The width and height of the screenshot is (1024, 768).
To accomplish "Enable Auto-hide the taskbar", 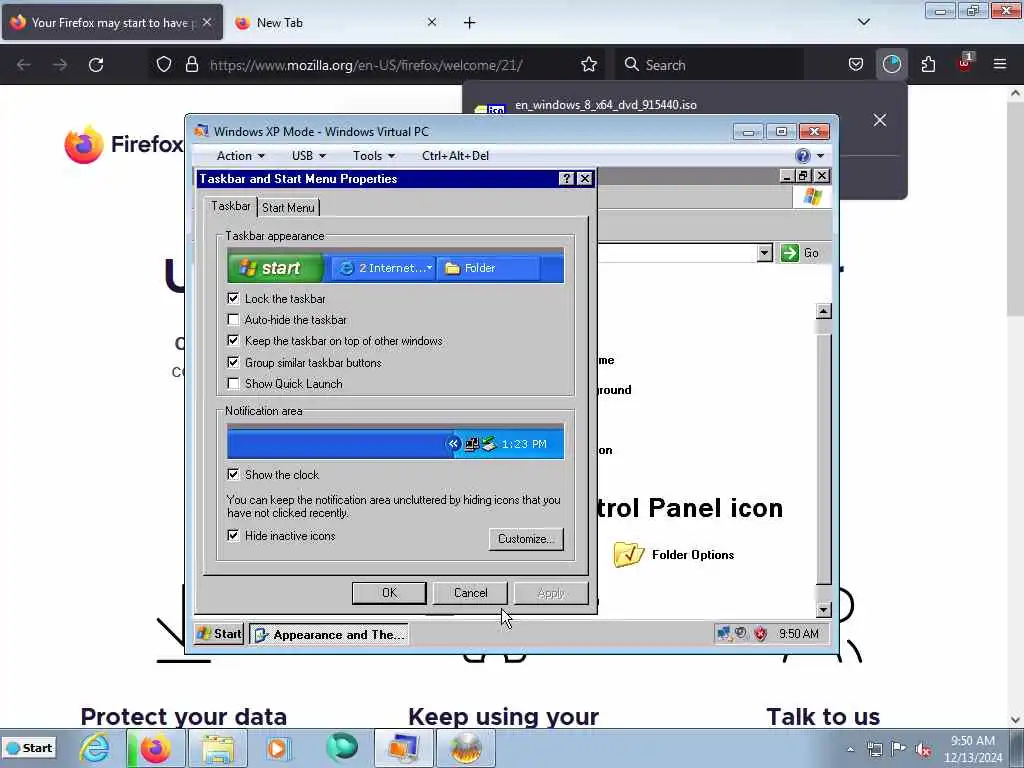I will pos(233,319).
